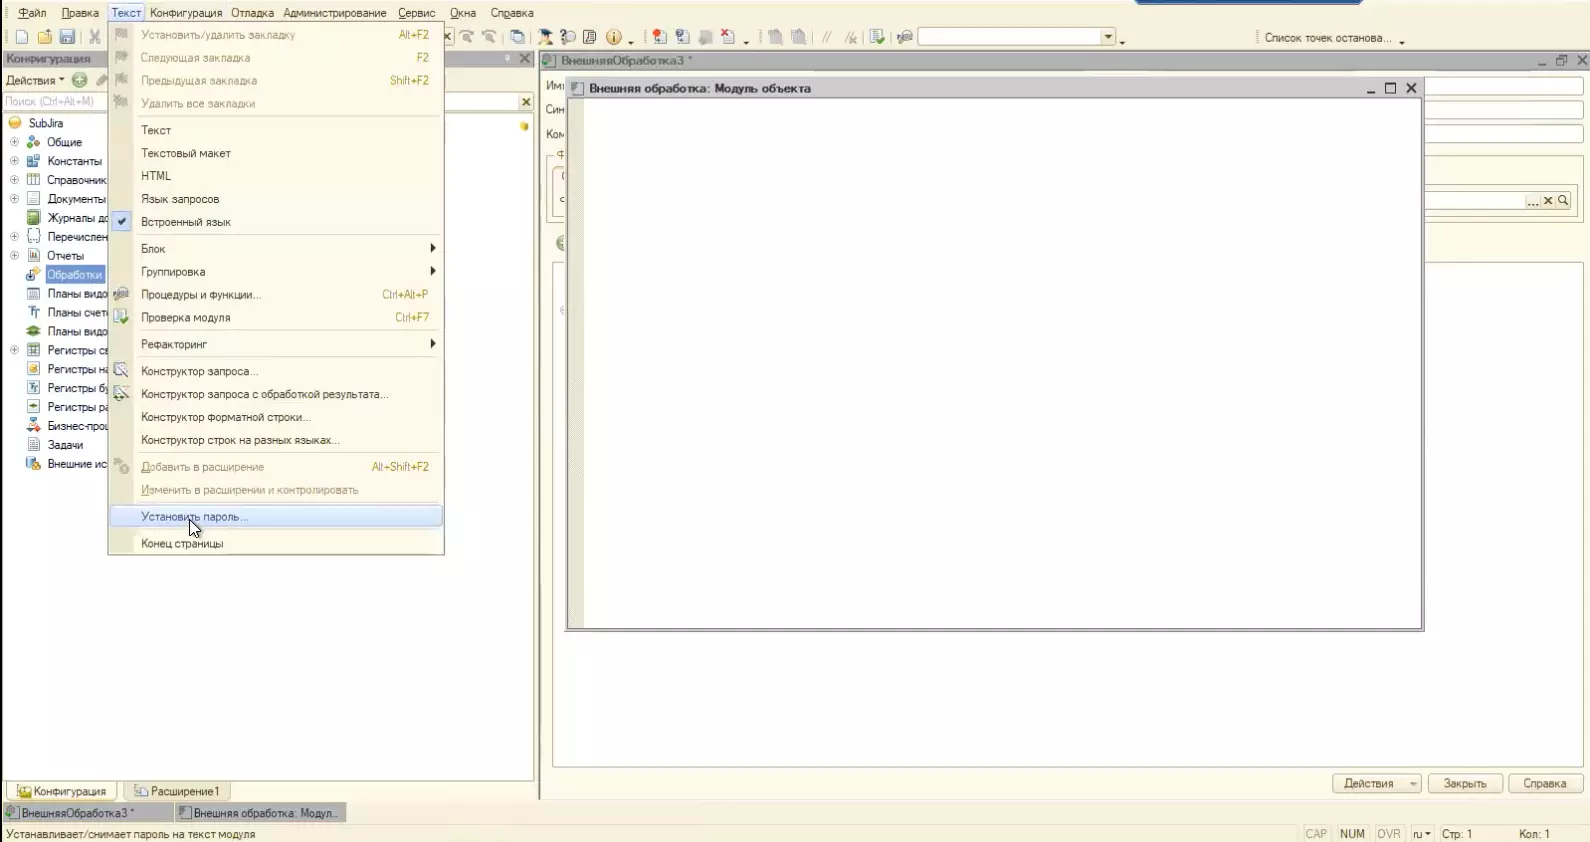
Task: Click the Действия button at bottom right
Action: click(x=1377, y=784)
